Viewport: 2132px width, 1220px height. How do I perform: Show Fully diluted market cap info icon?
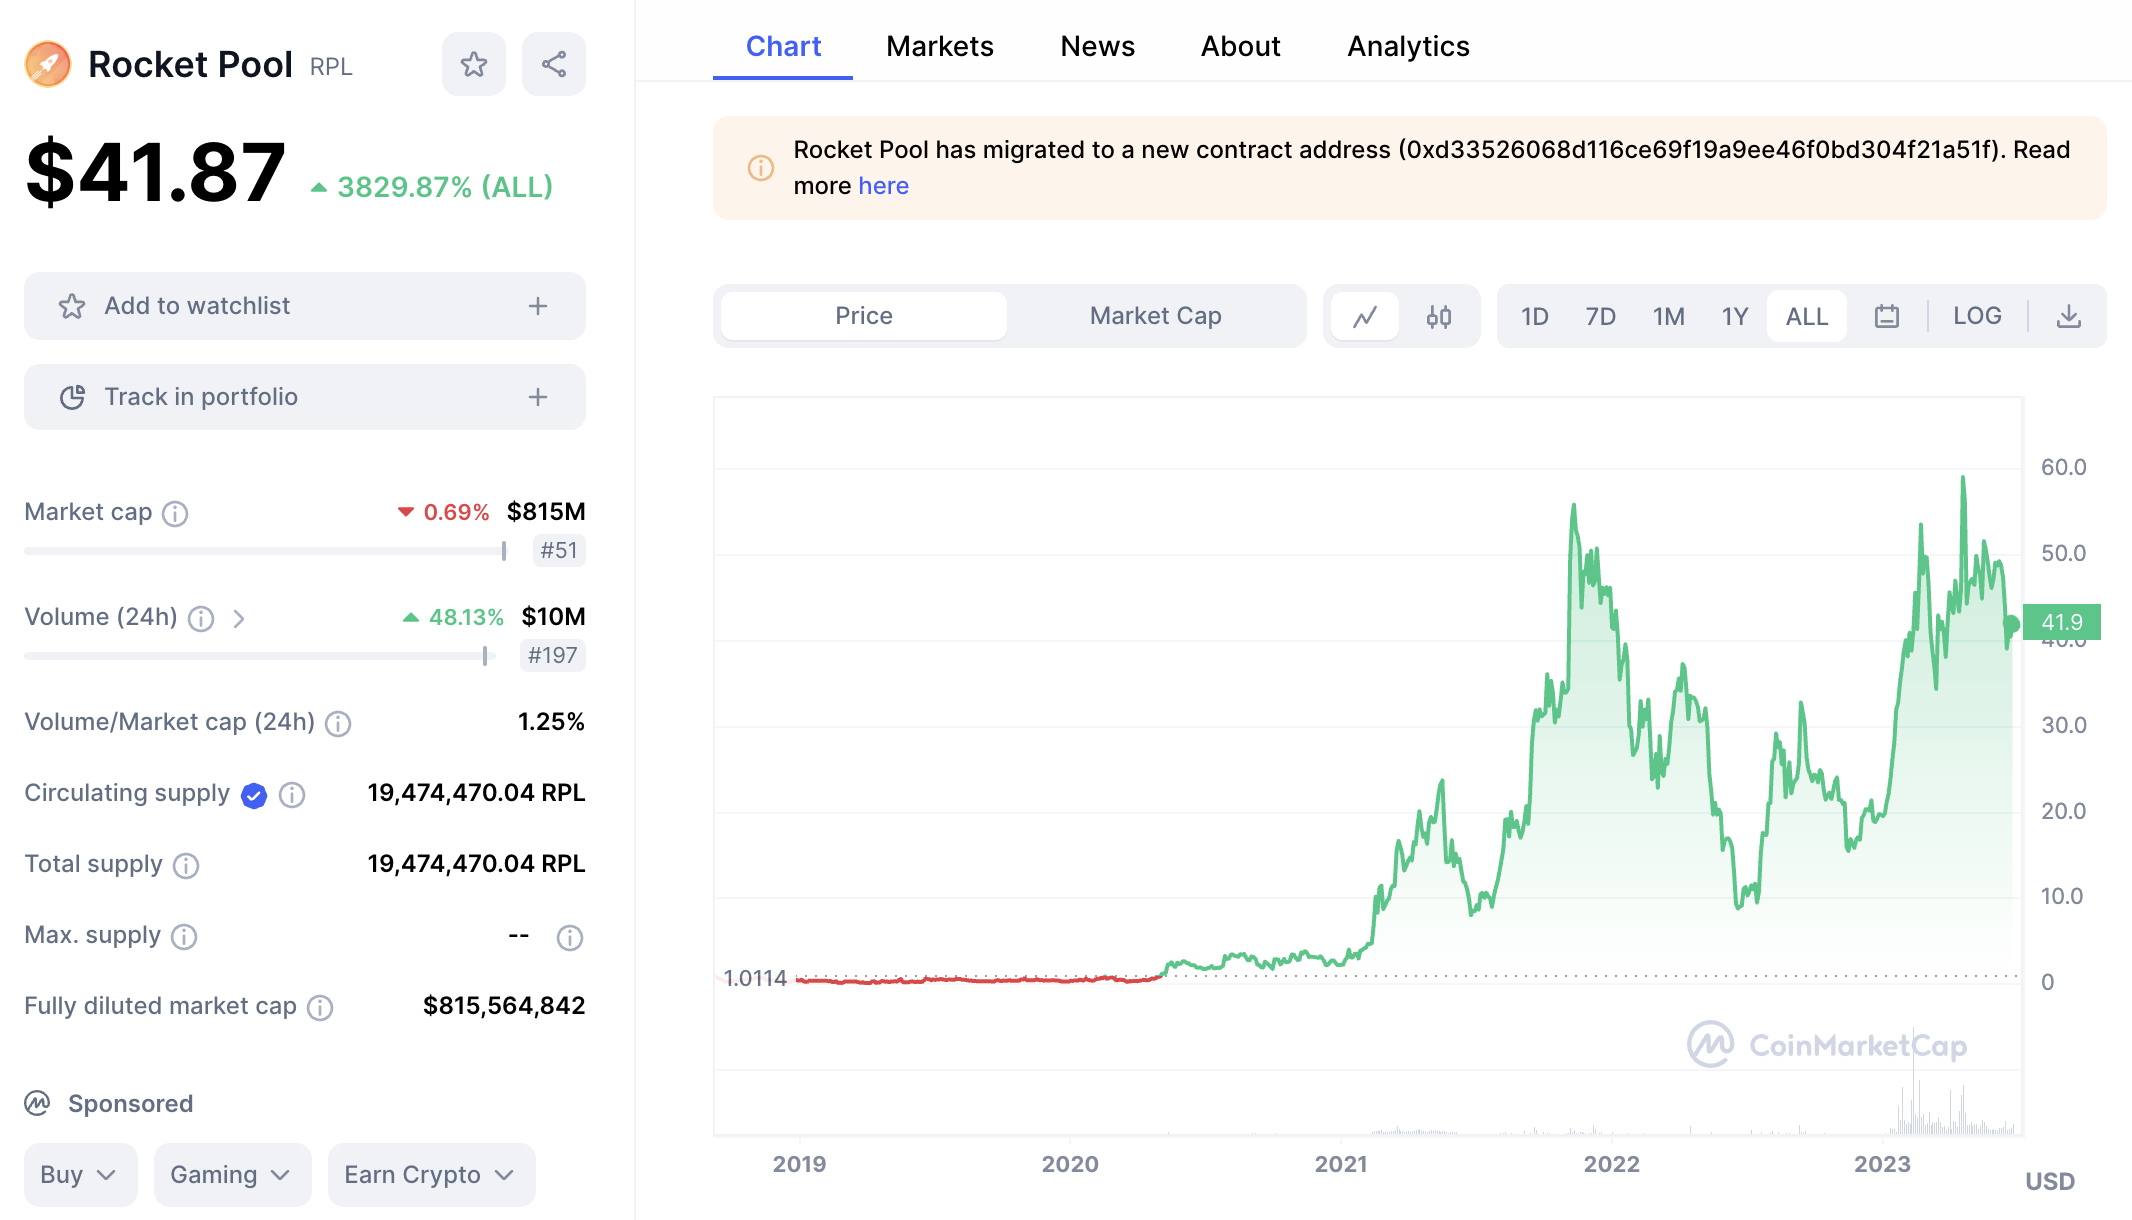pos(320,1008)
